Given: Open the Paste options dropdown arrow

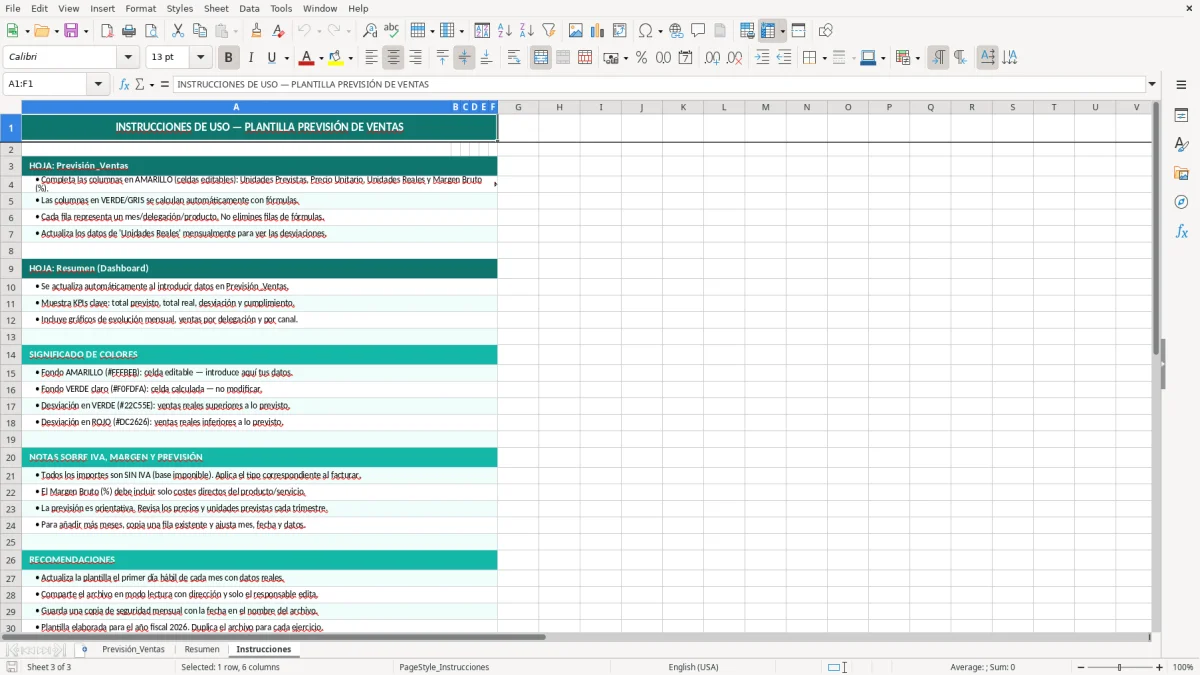Looking at the screenshot, I should tap(234, 31).
